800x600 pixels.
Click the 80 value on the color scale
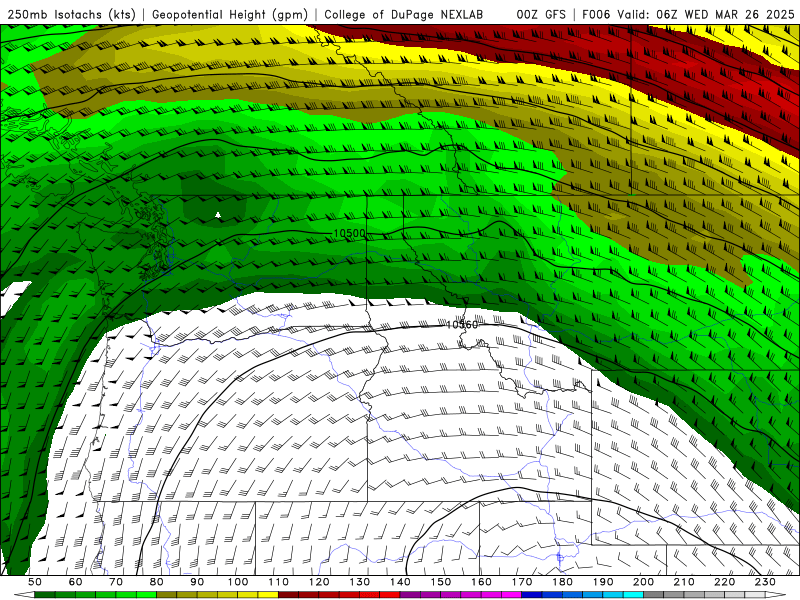[x=157, y=582]
